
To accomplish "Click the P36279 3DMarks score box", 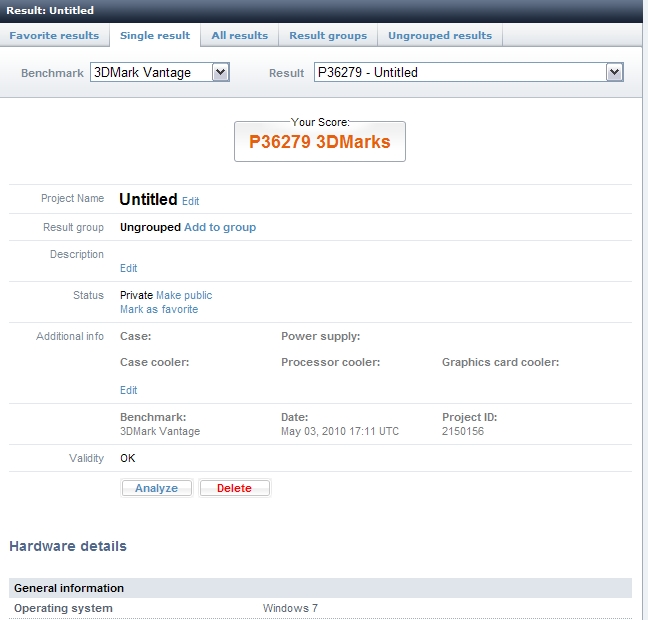I will pyautogui.click(x=320, y=142).
